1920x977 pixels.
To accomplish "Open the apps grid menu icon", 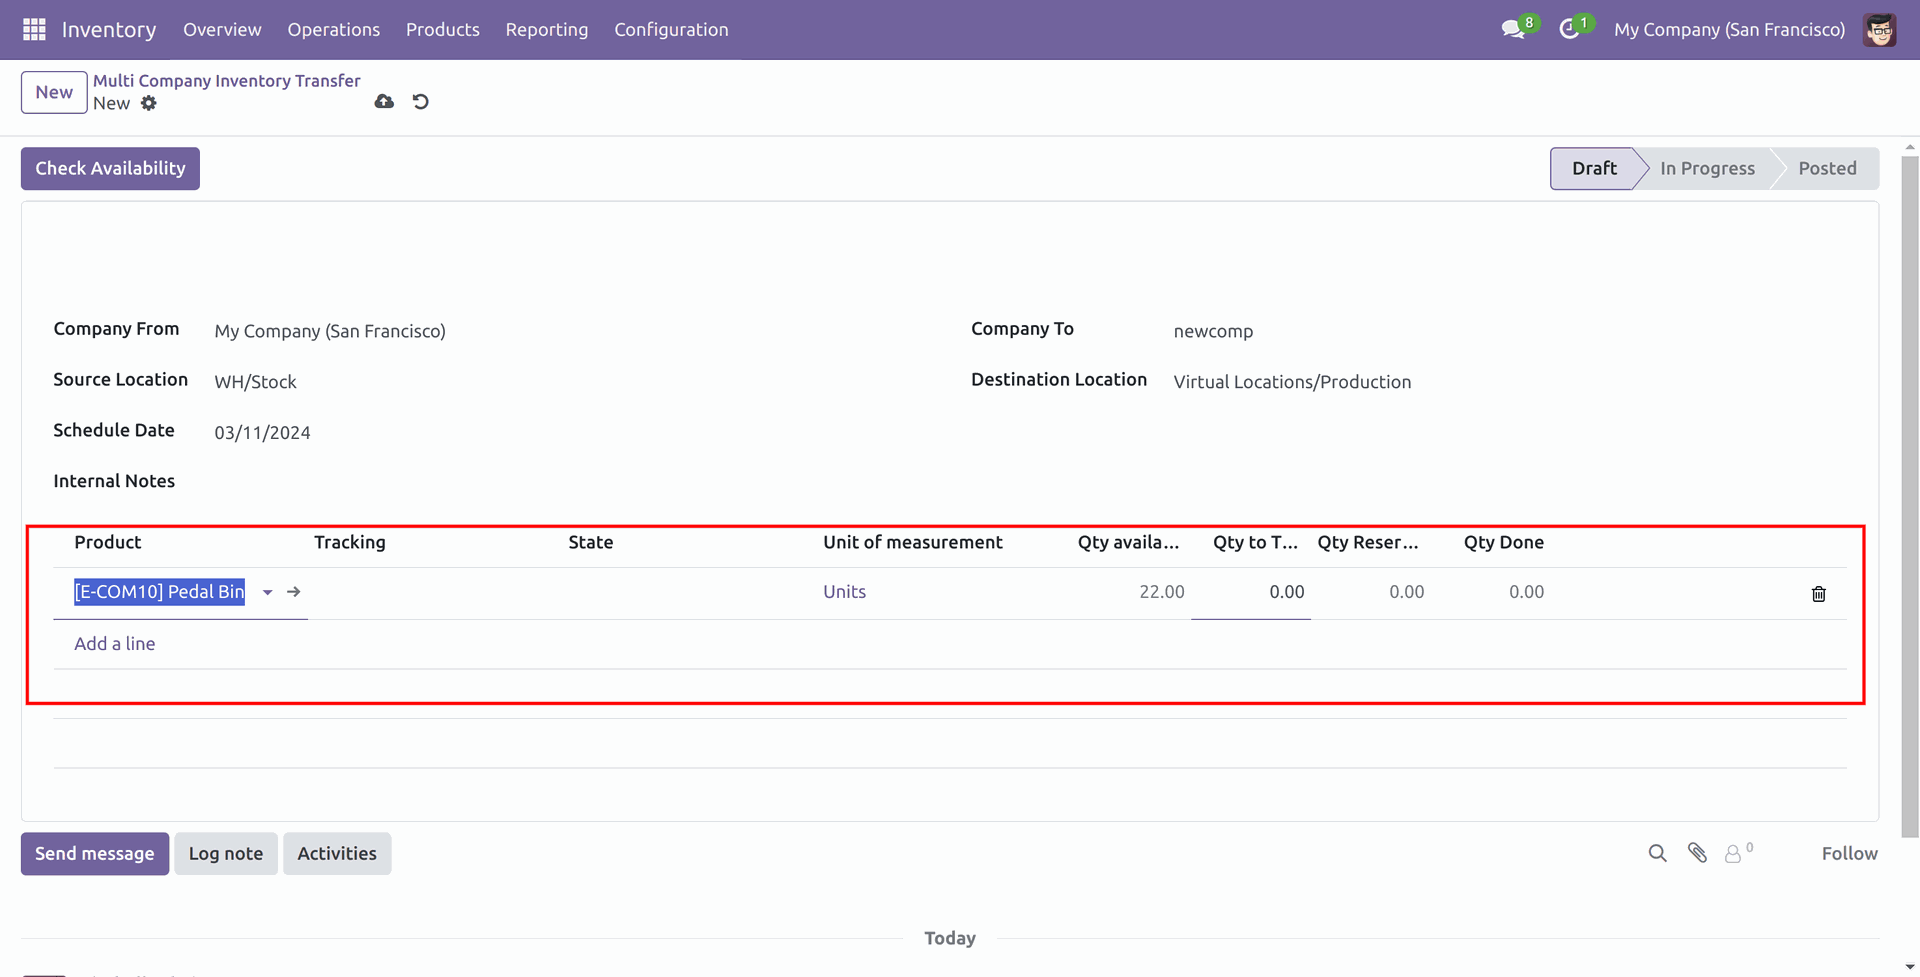I will click(34, 30).
